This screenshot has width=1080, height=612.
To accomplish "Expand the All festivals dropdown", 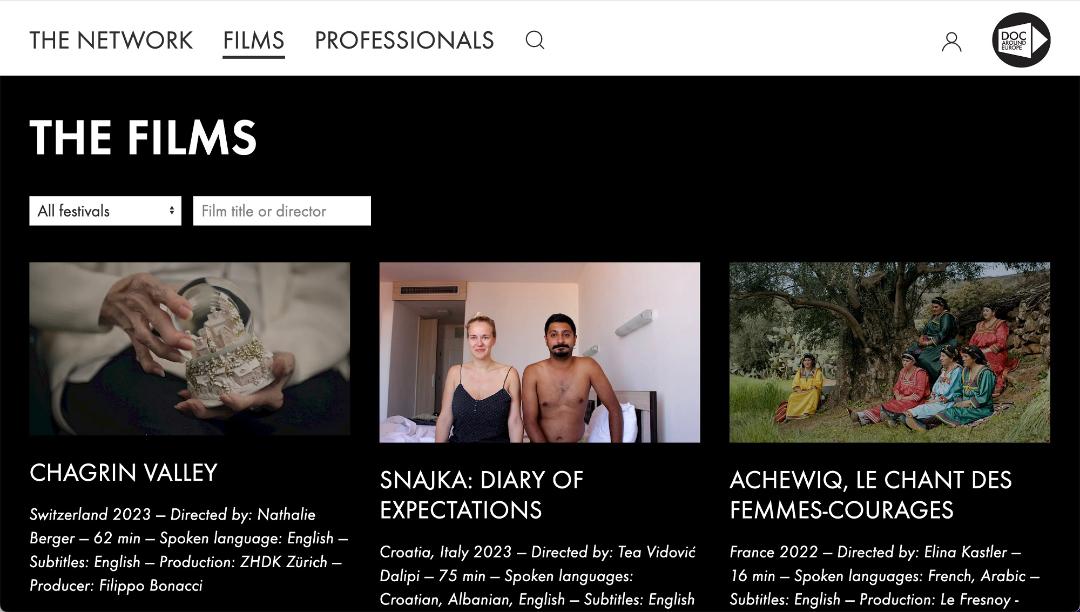I will 105,211.
